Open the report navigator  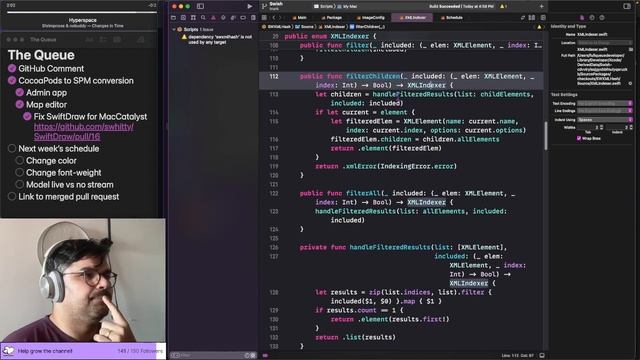[253, 18]
